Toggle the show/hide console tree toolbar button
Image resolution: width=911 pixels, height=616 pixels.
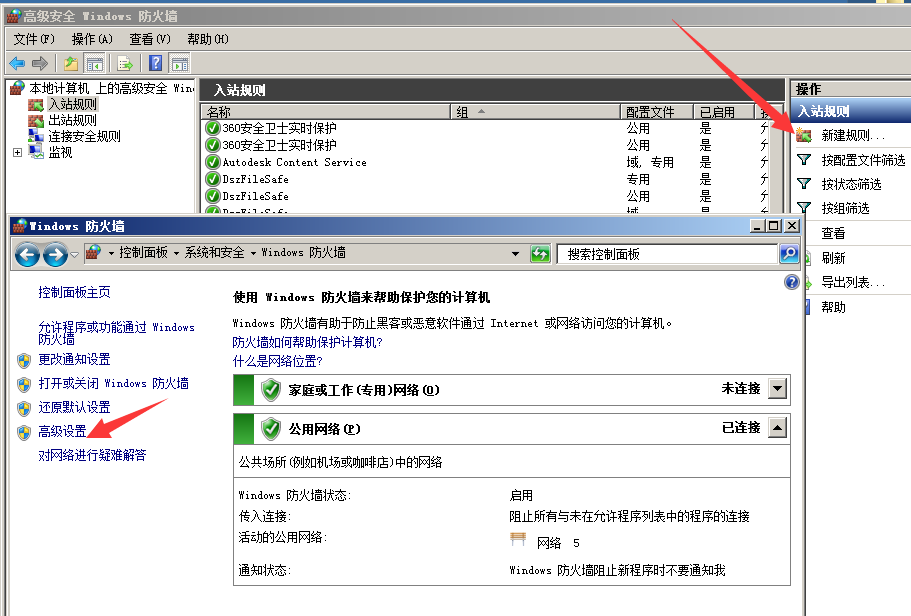click(x=95, y=63)
